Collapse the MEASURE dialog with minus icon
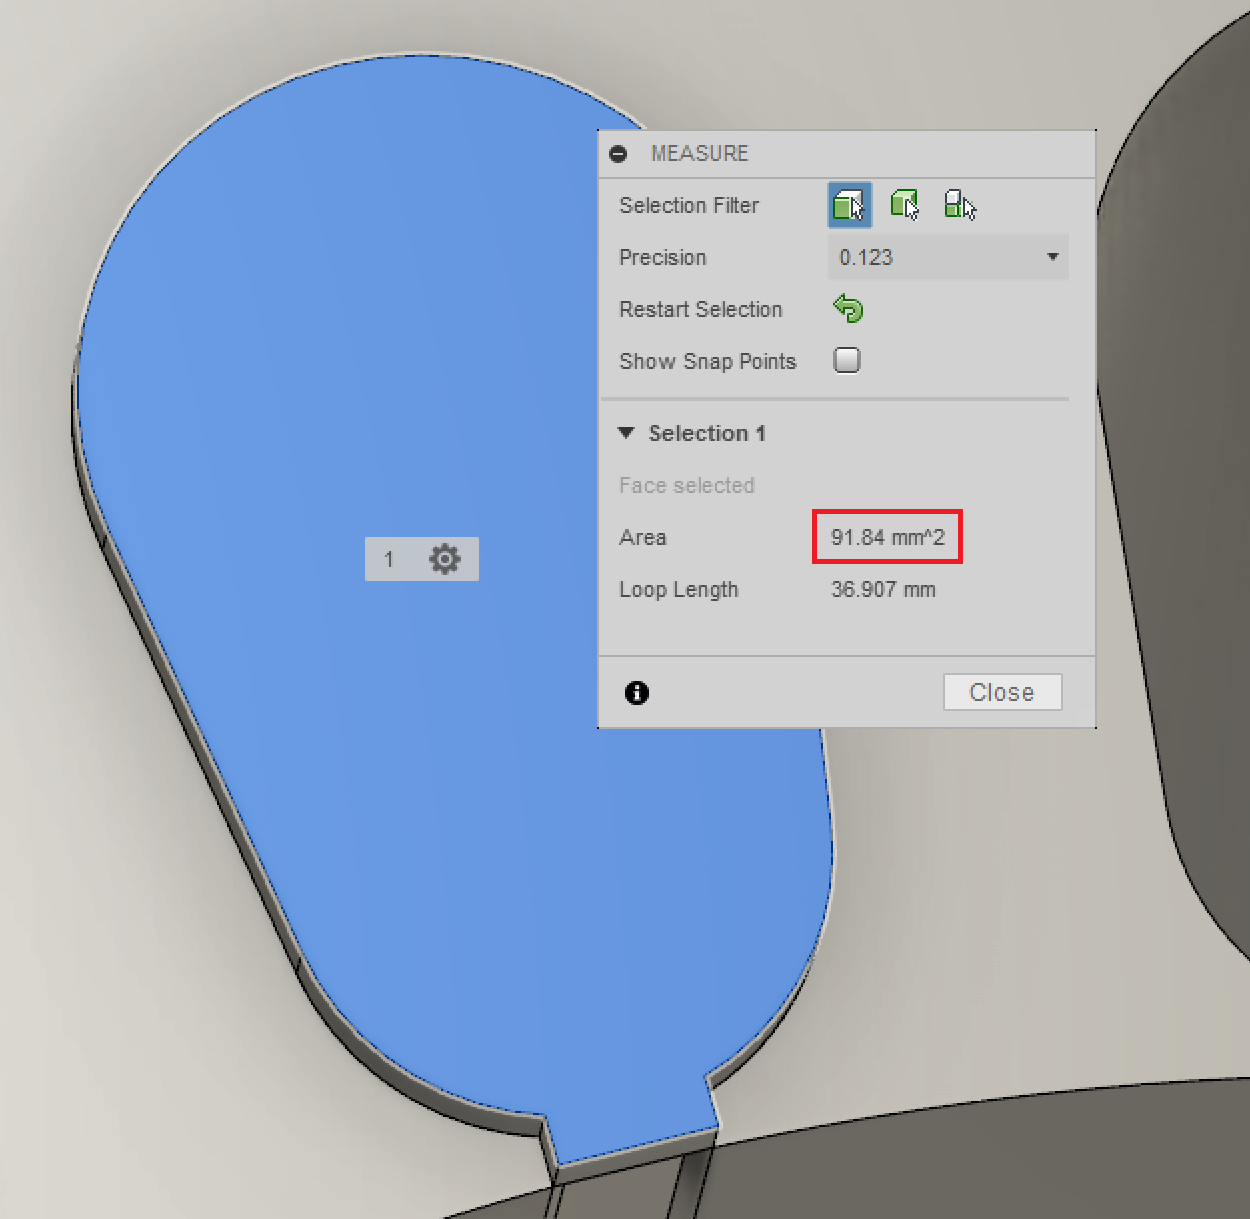Screen dimensions: 1250x1219 [618, 154]
